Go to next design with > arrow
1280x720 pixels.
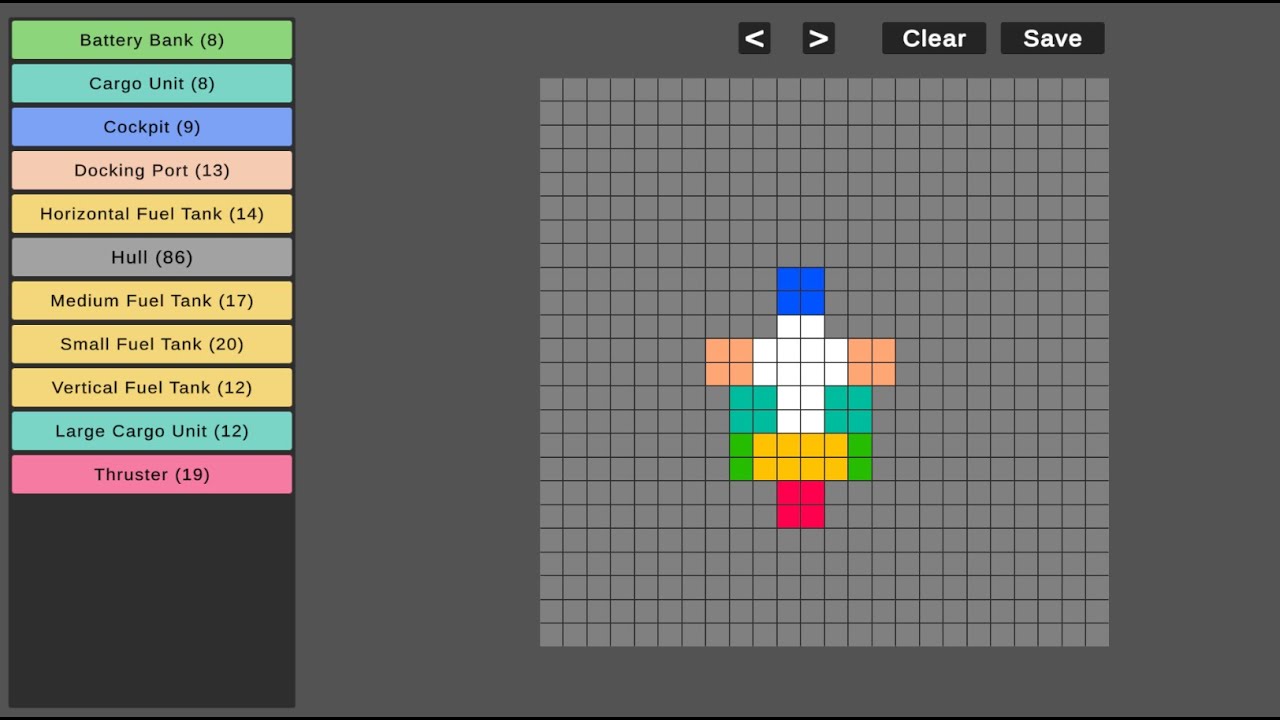coord(819,38)
